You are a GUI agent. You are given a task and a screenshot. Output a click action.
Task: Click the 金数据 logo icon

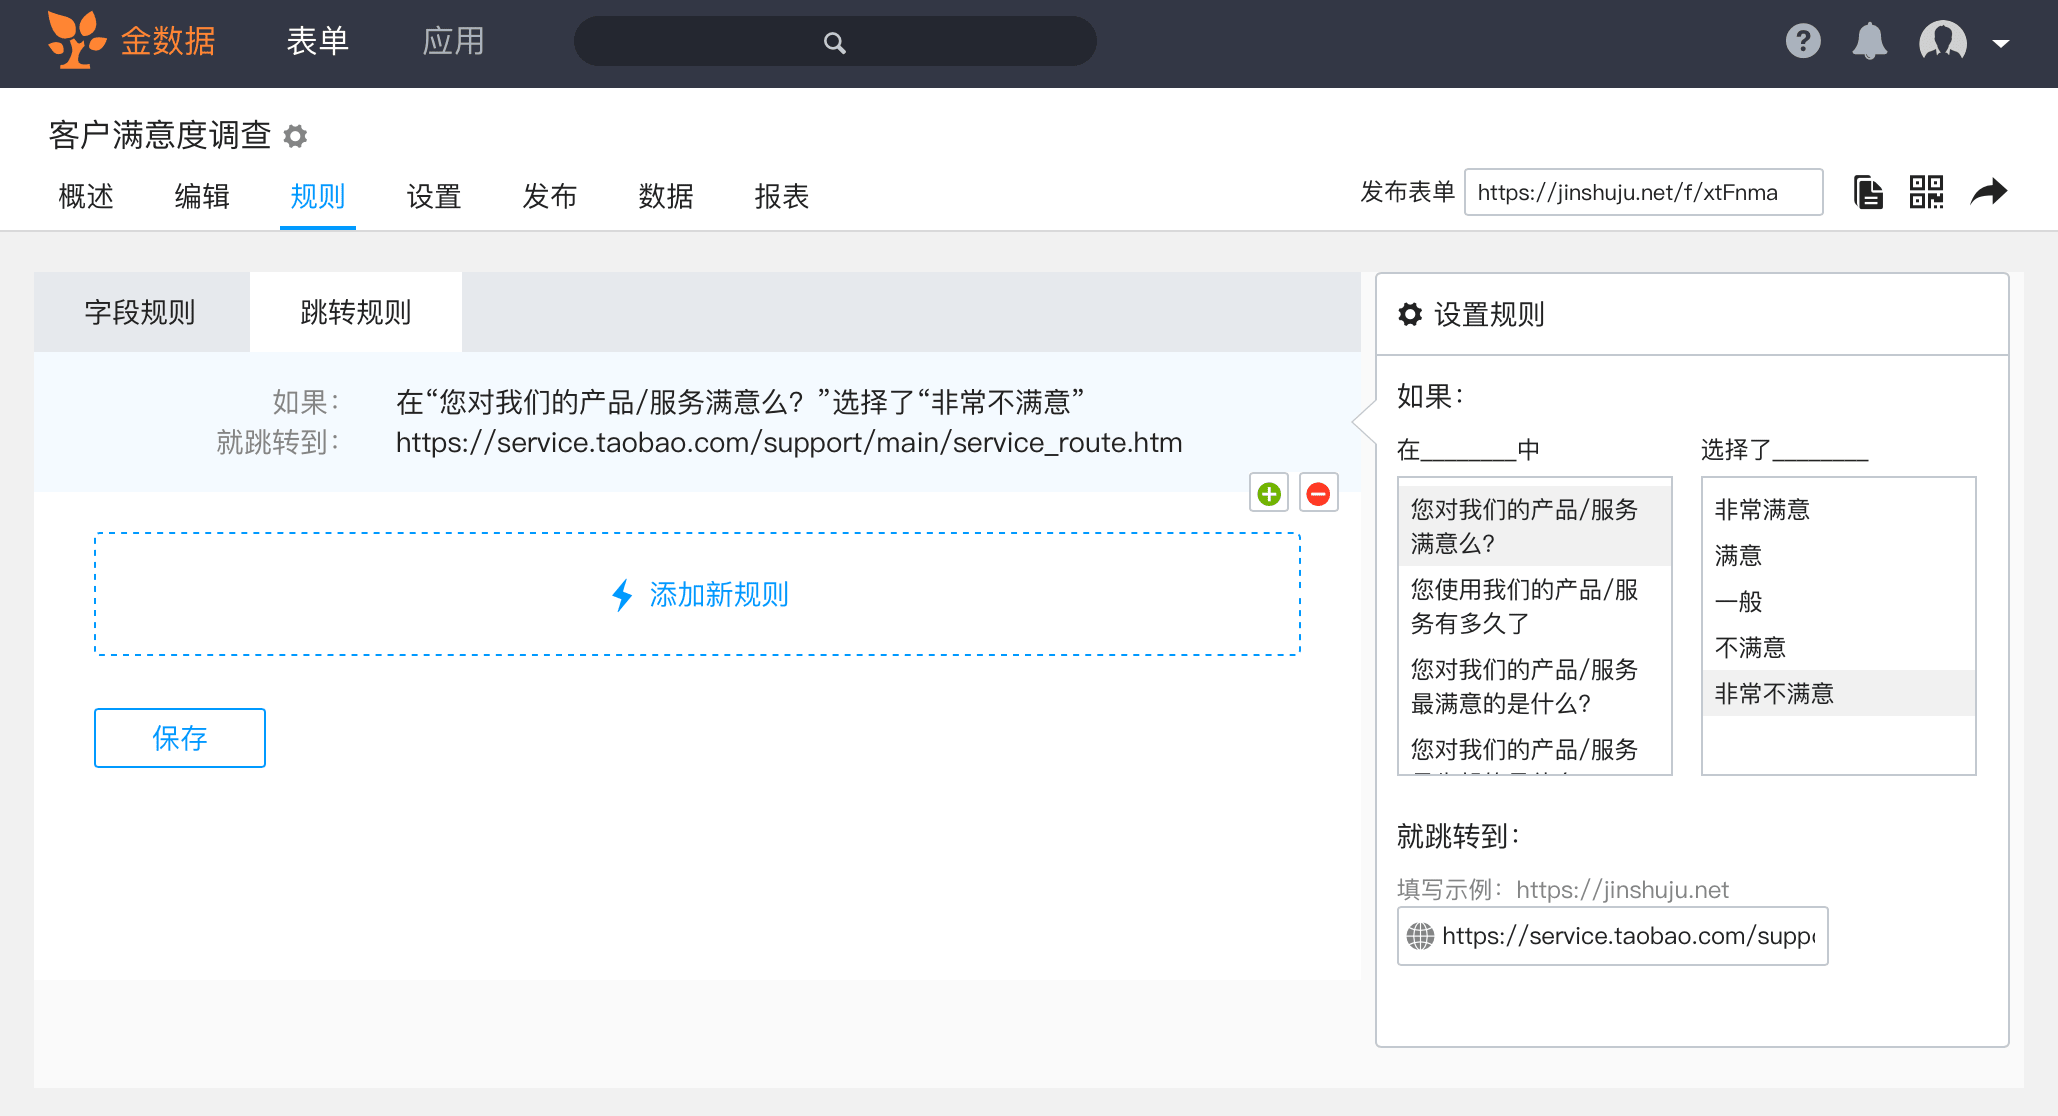click(76, 41)
